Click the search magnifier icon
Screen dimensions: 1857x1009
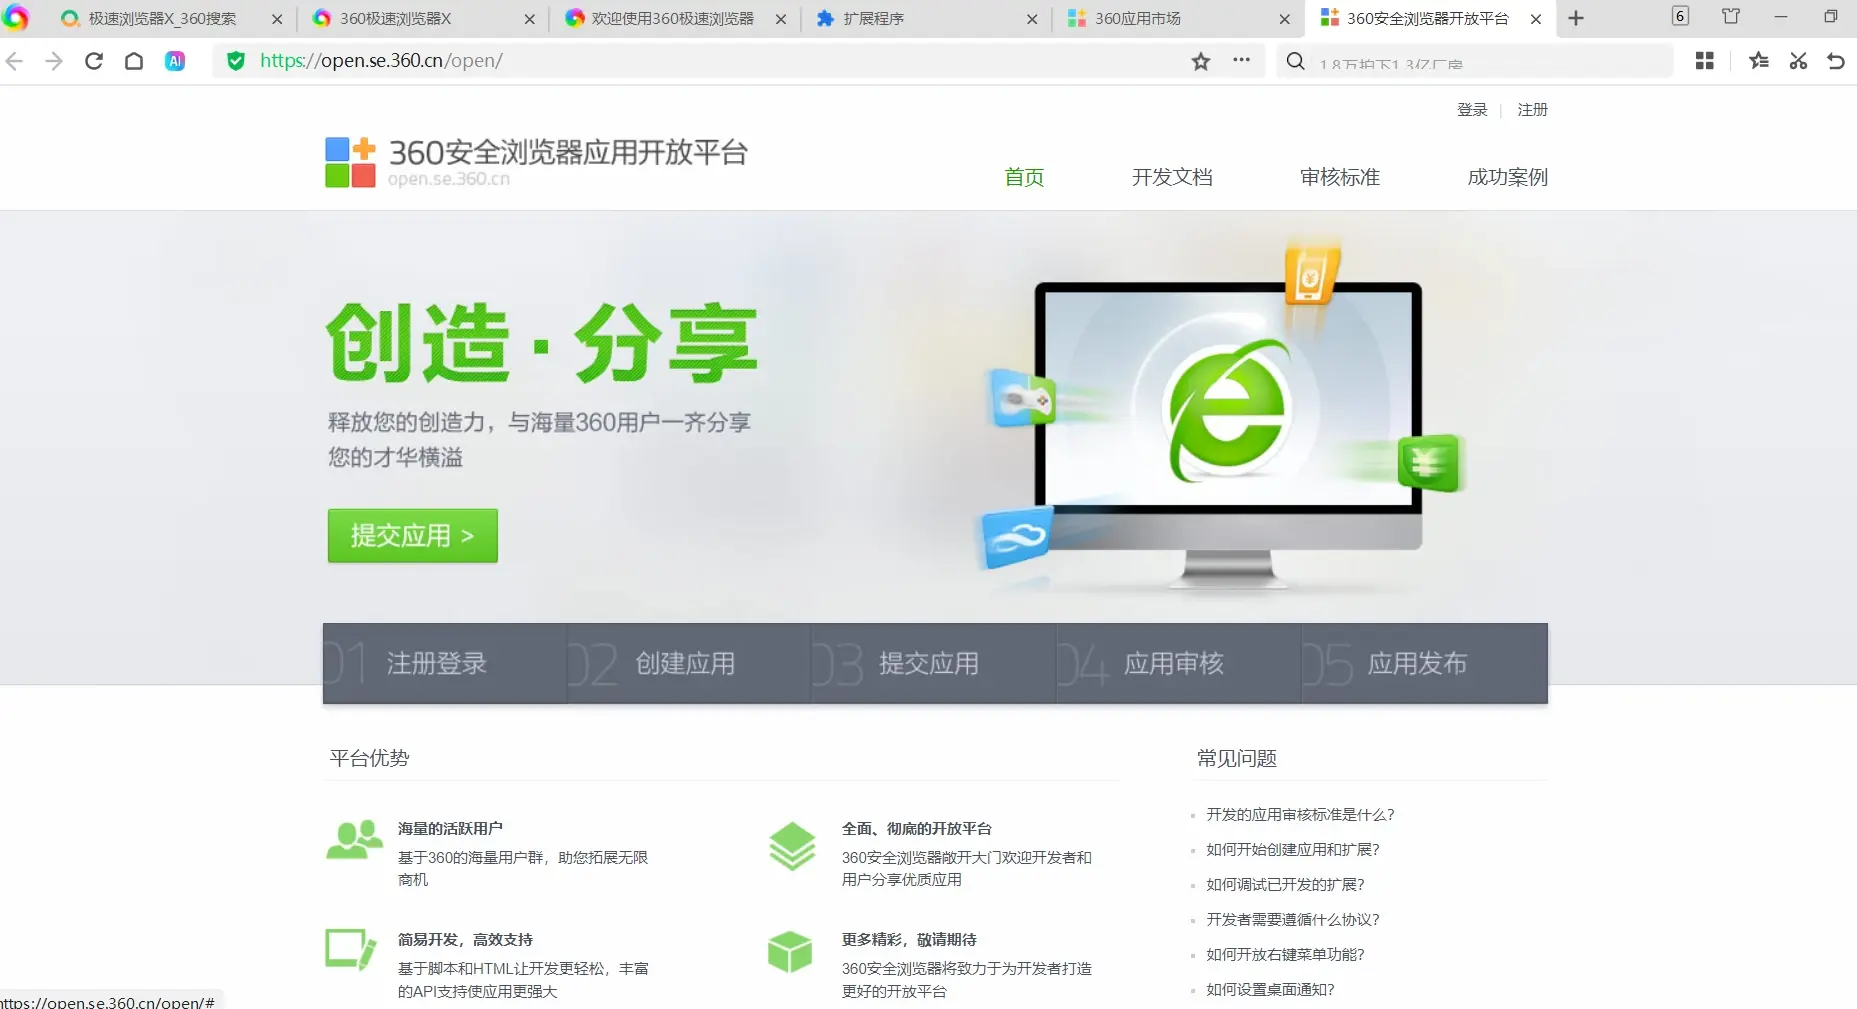click(x=1295, y=61)
